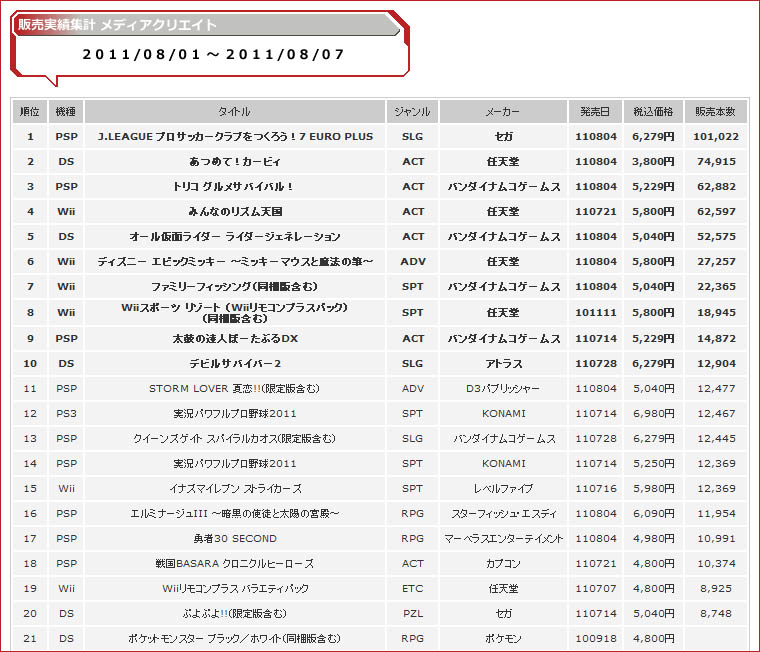
Task: Click the title デビルサバイバー2
Action: (235, 364)
